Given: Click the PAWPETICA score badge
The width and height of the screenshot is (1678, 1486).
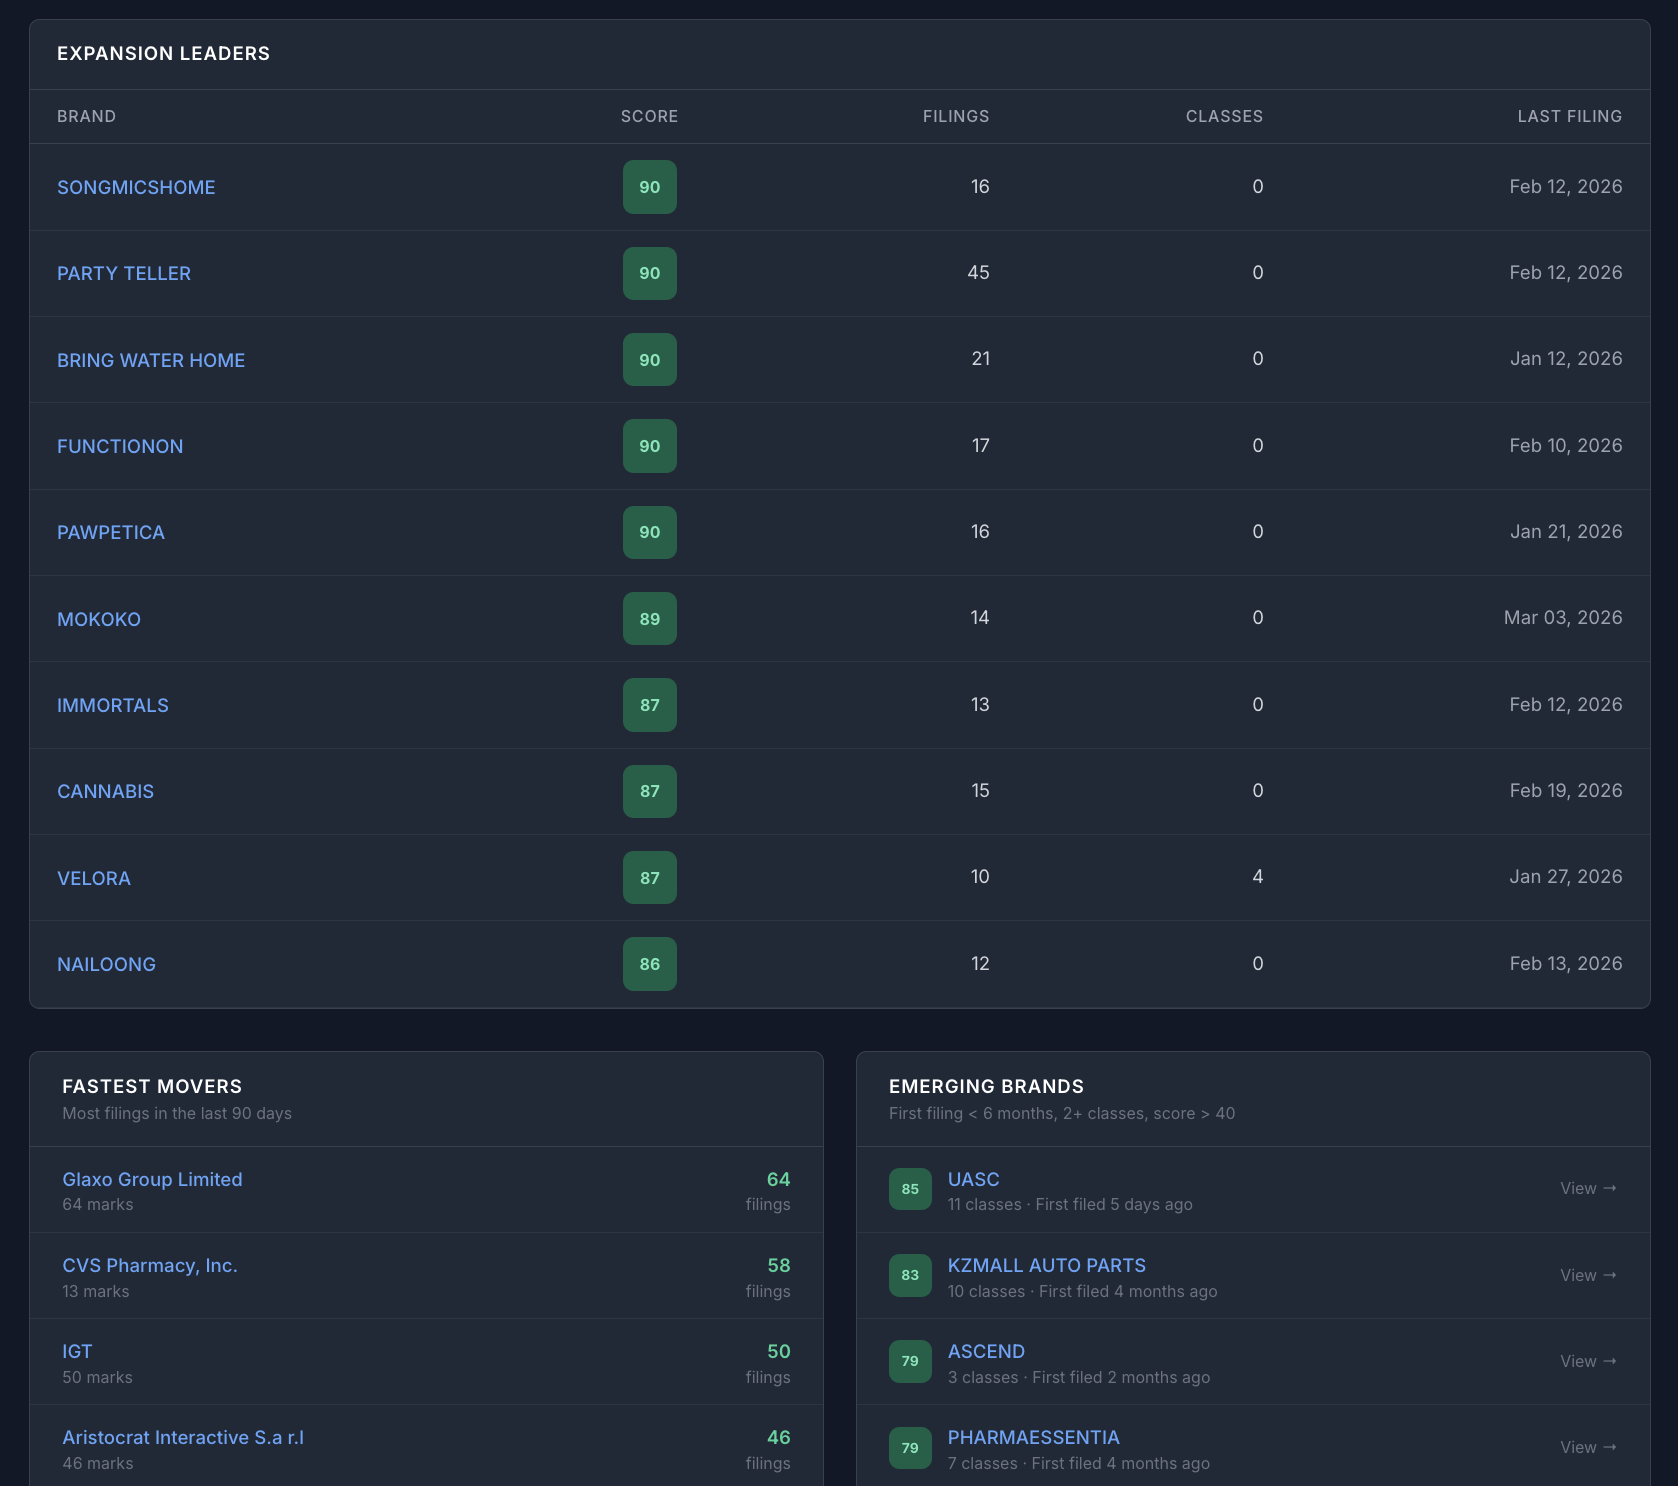Looking at the screenshot, I should 650,532.
